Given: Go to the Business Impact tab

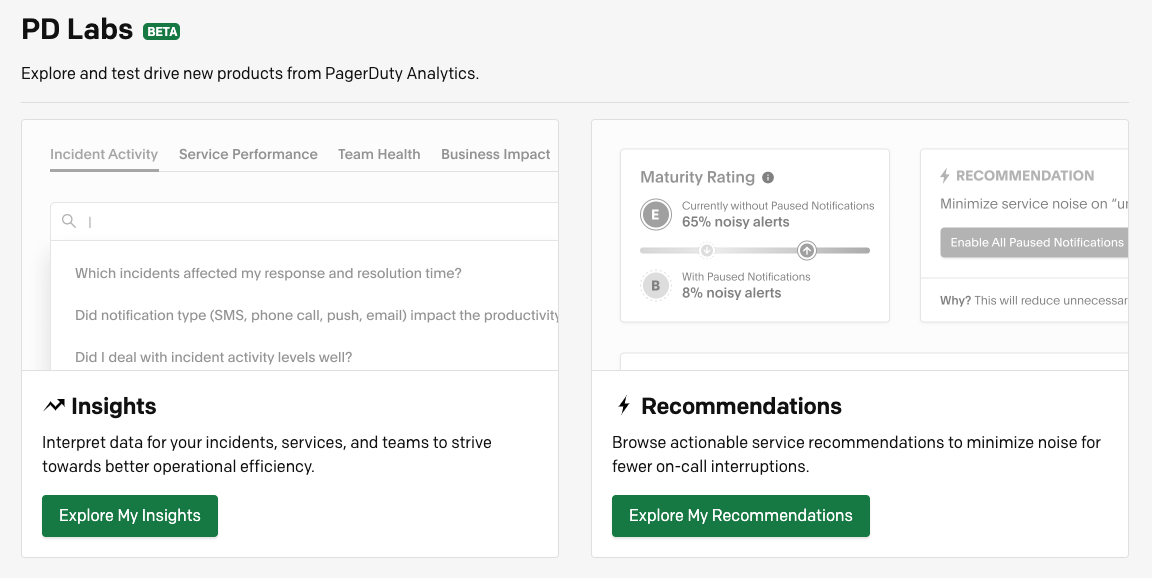Looking at the screenshot, I should coord(495,154).
